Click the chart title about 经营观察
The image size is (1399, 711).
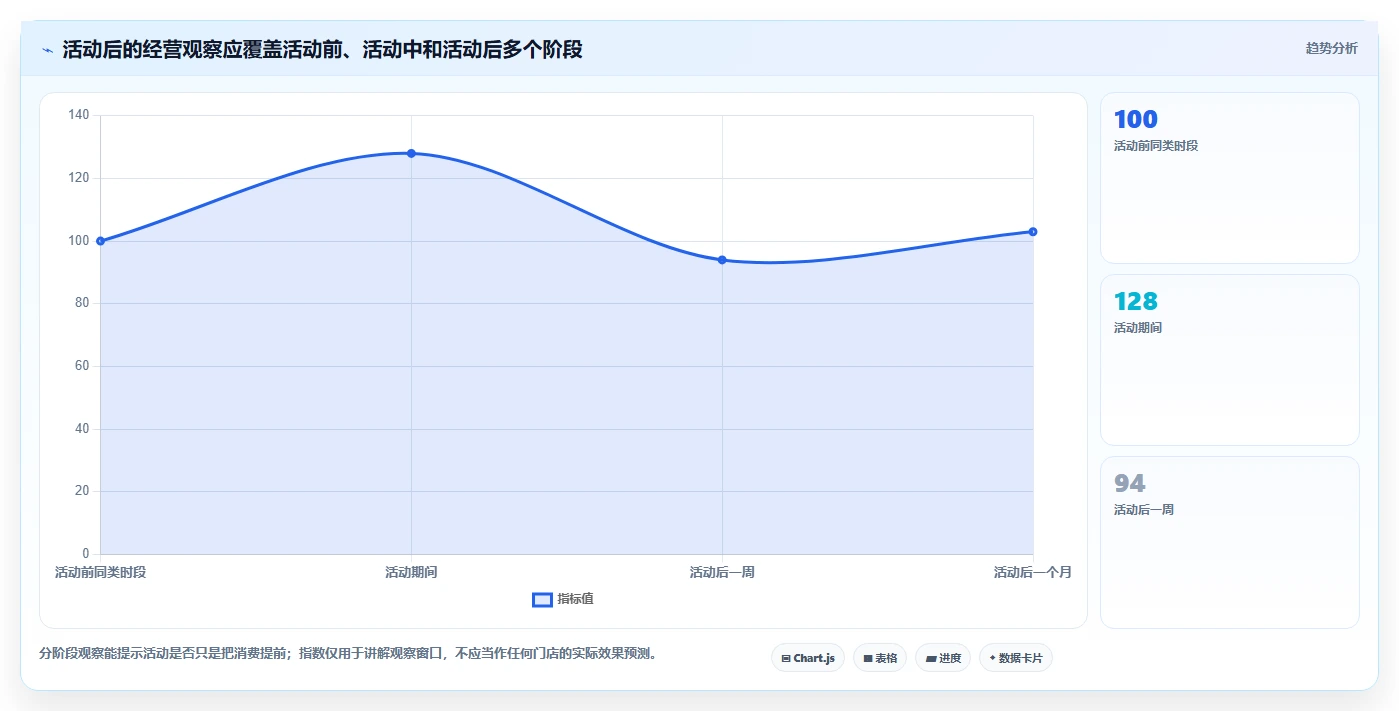click(x=322, y=49)
